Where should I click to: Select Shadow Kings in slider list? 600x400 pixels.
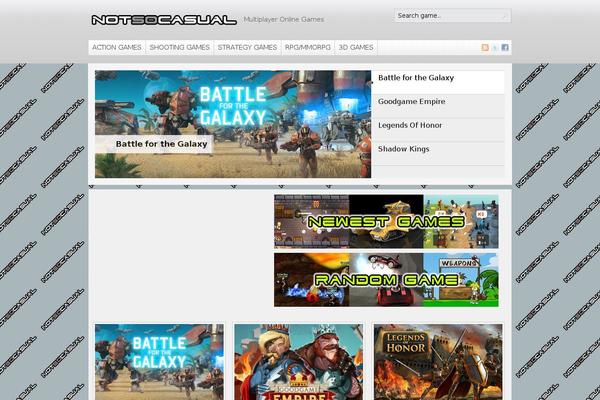pos(437,153)
